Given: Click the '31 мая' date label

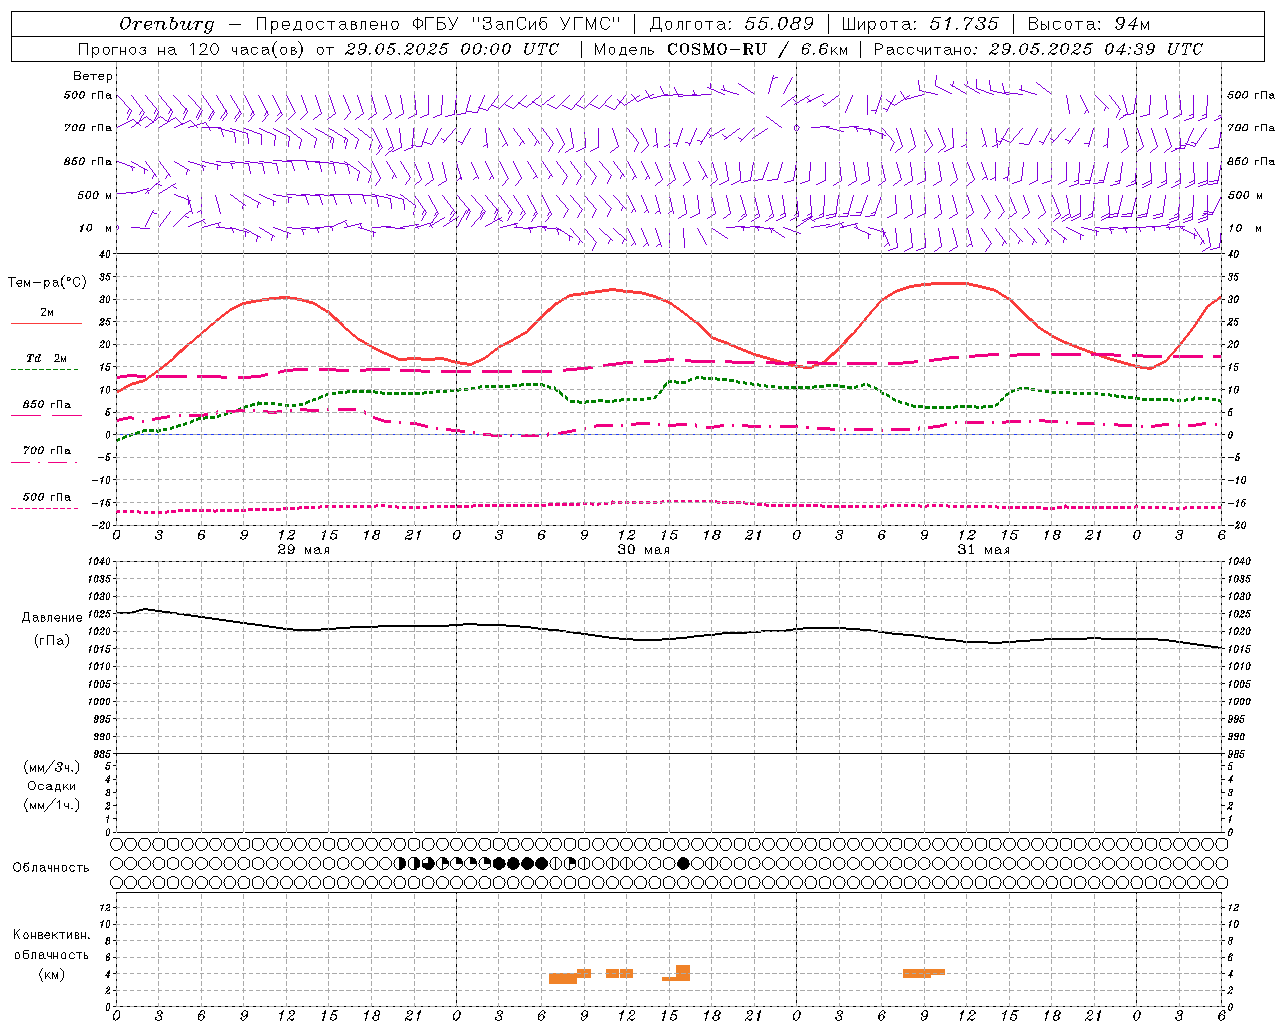Looking at the screenshot, I should pyautogui.click(x=983, y=550).
